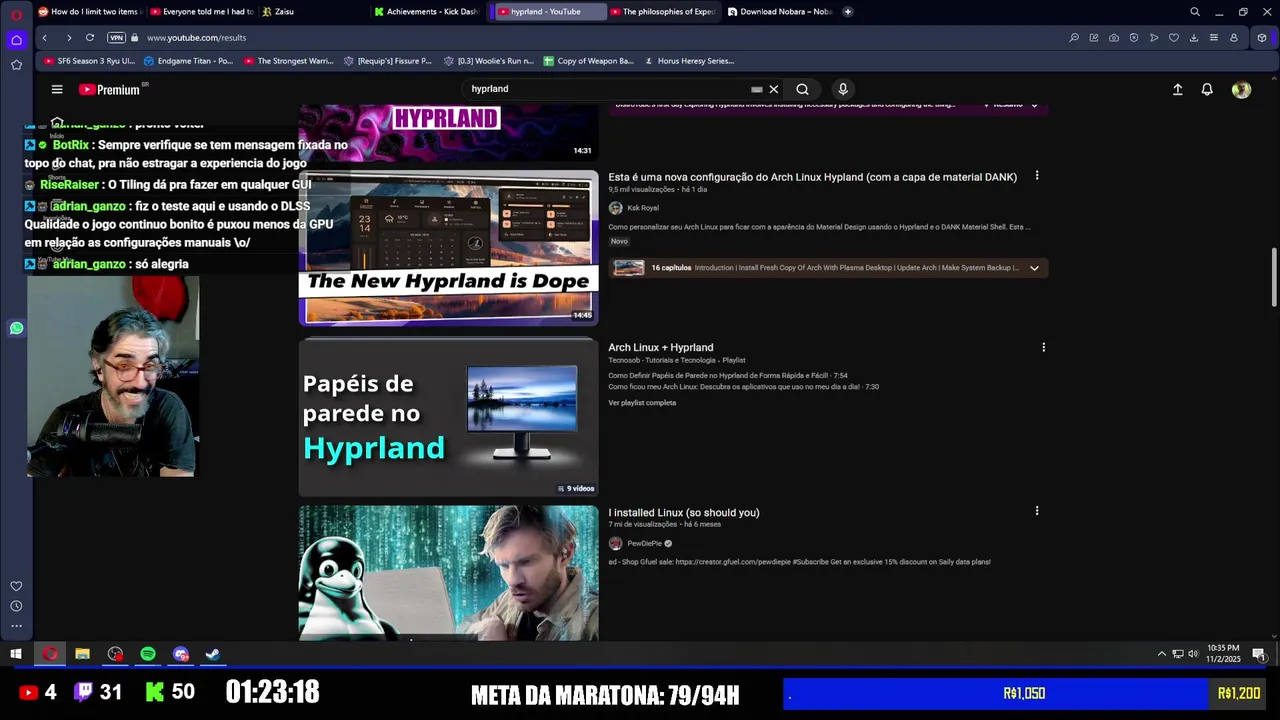This screenshot has width=1280, height=720.
Task: Open The Strongest Warri... bookmark
Action: (289, 61)
